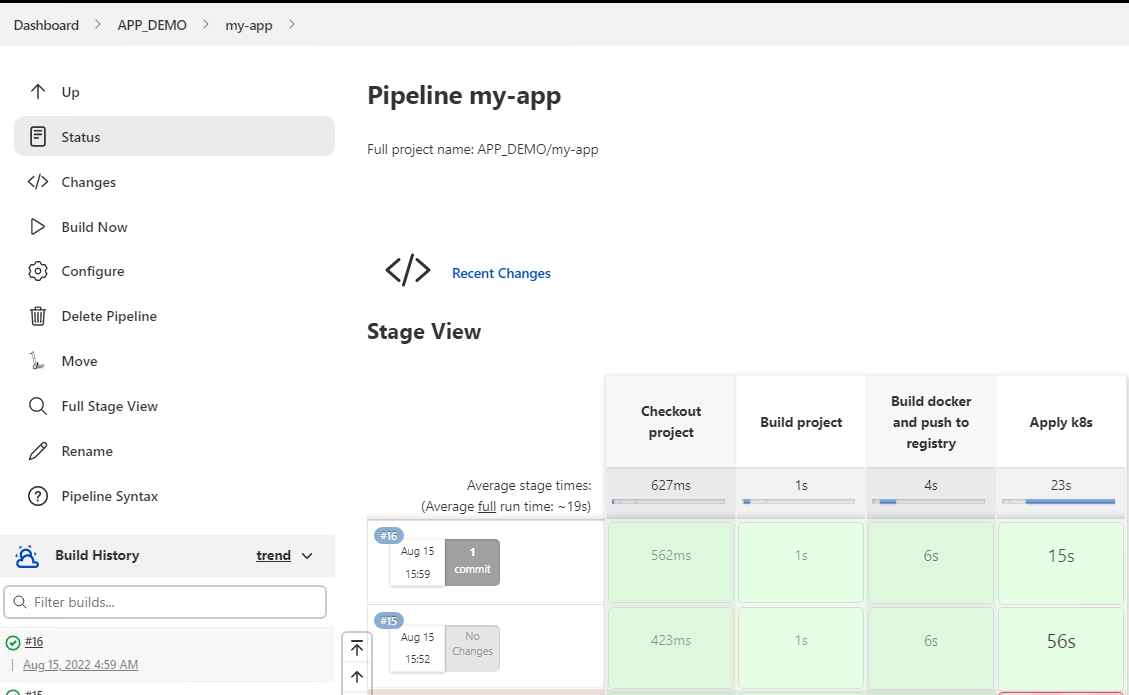This screenshot has height=695, width=1129.
Task: Click build #16 success status icon
Action: pos(13,643)
